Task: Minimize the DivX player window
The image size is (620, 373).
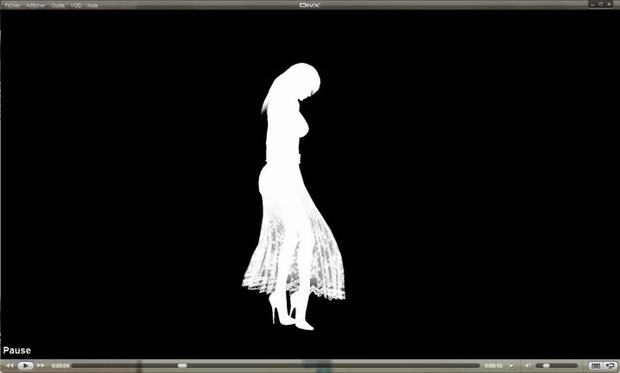Action: tap(592, 4)
